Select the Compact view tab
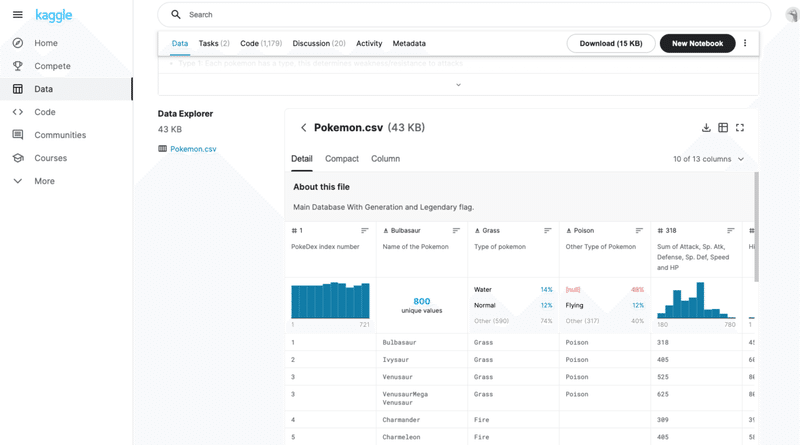 click(342, 159)
